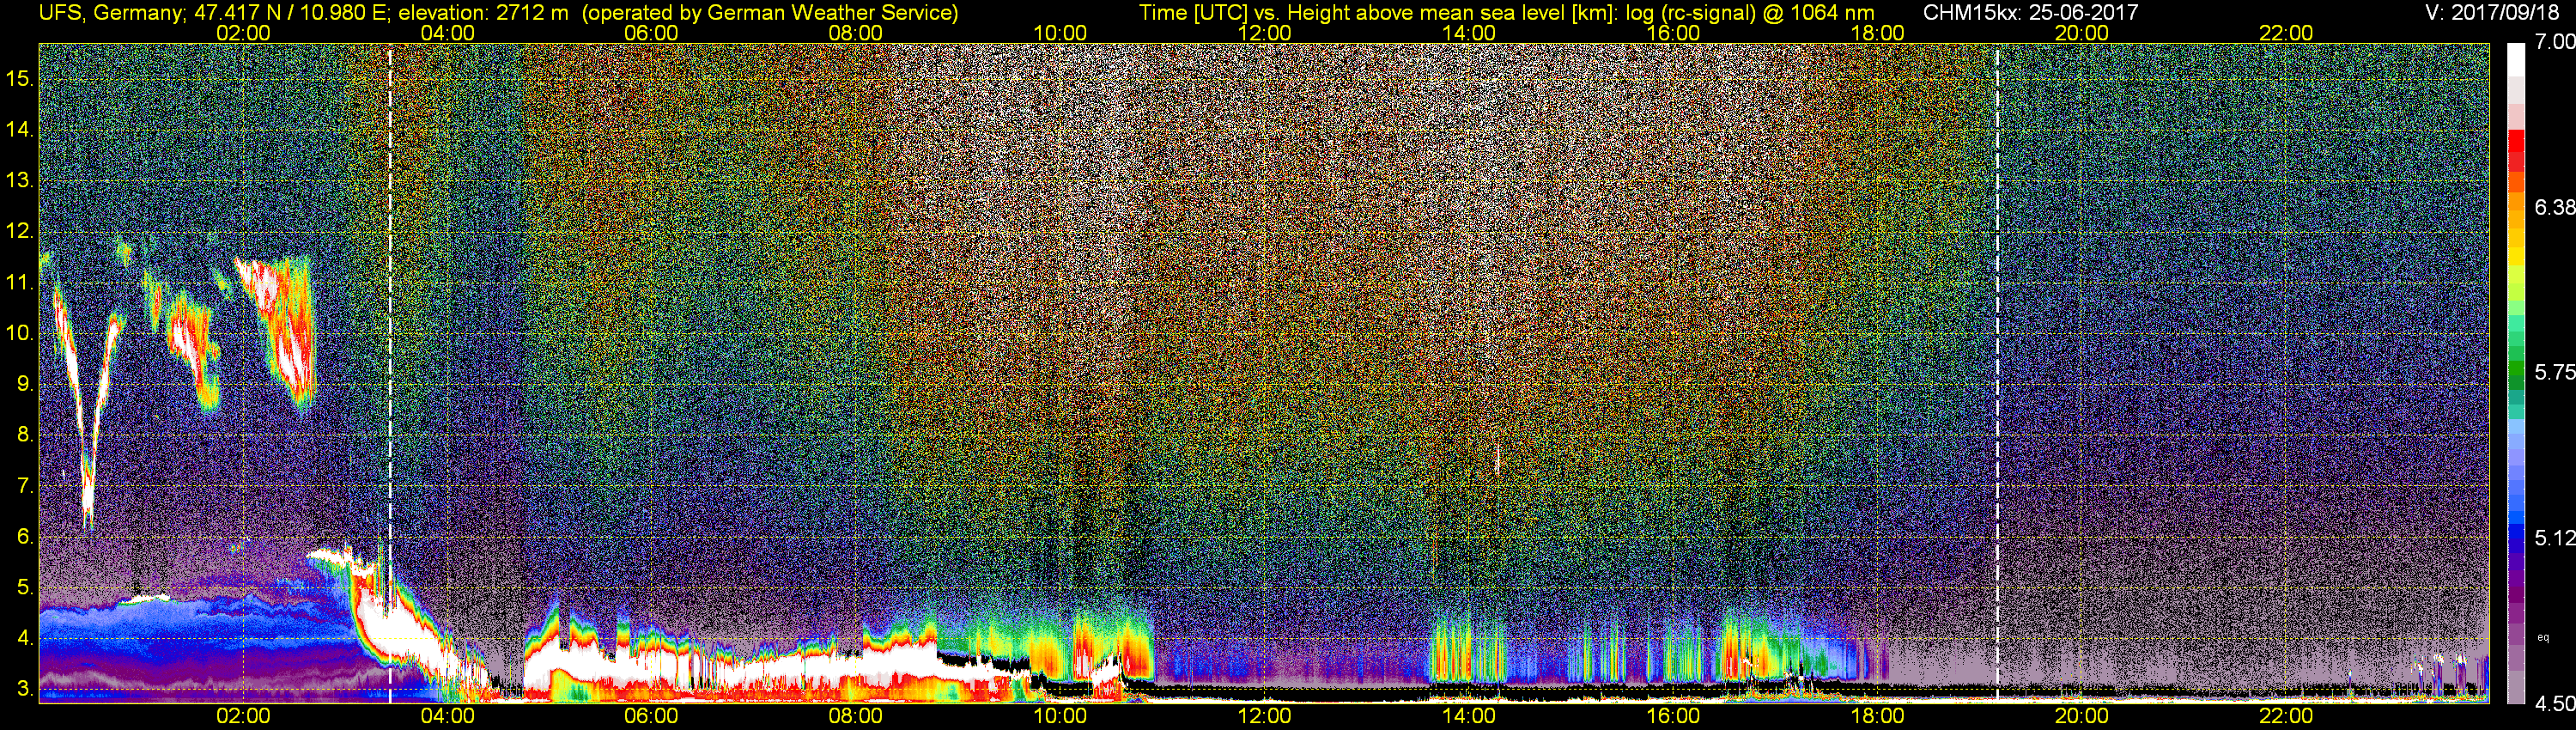
Task: Click the 5 km height axis label
Action: coord(25,588)
